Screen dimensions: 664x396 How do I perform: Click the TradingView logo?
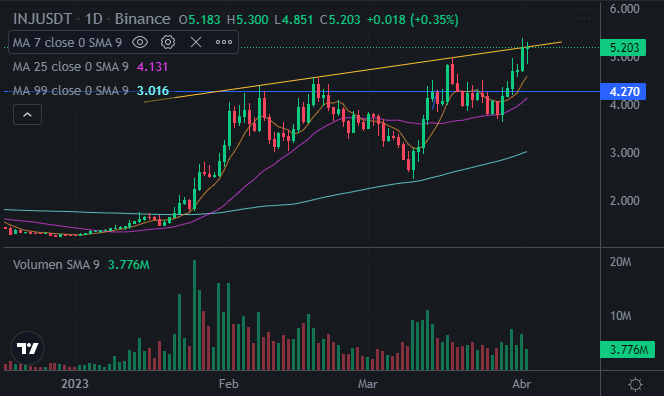(x=28, y=348)
